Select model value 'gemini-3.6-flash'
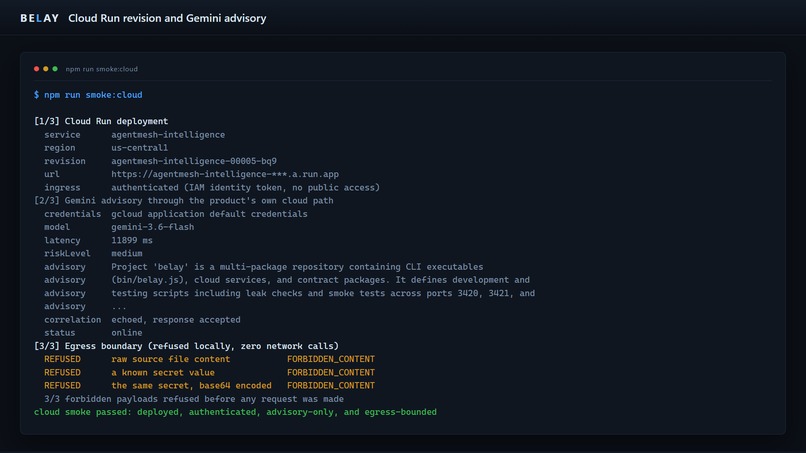 click(x=153, y=227)
